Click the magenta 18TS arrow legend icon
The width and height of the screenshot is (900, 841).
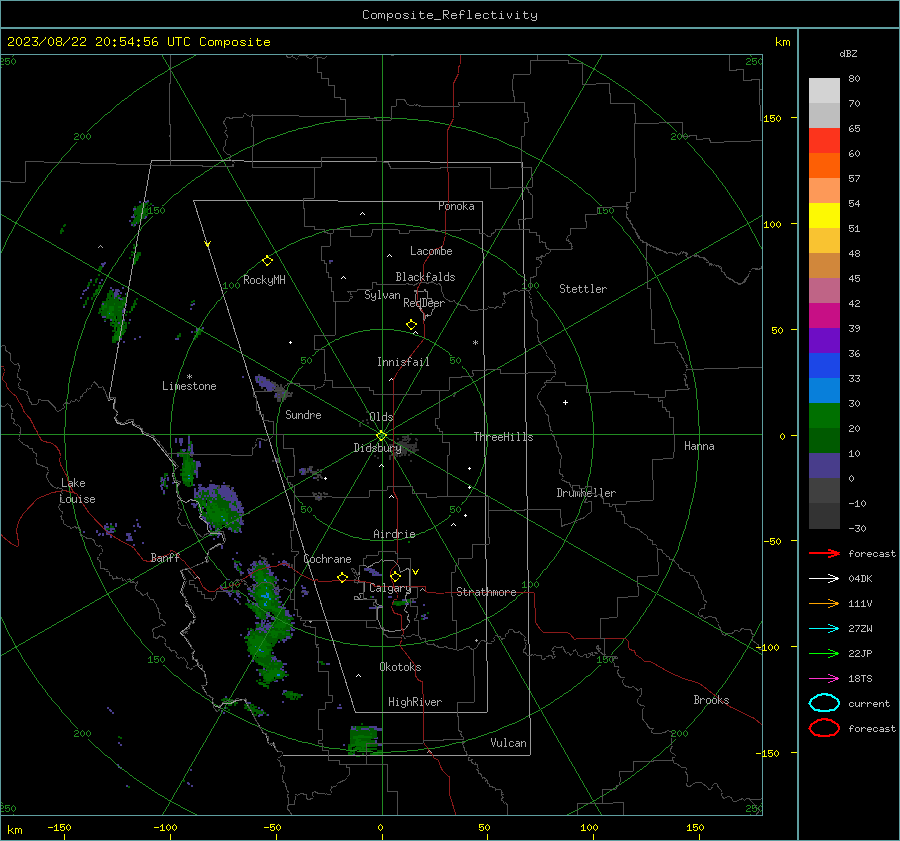pyautogui.click(x=824, y=679)
